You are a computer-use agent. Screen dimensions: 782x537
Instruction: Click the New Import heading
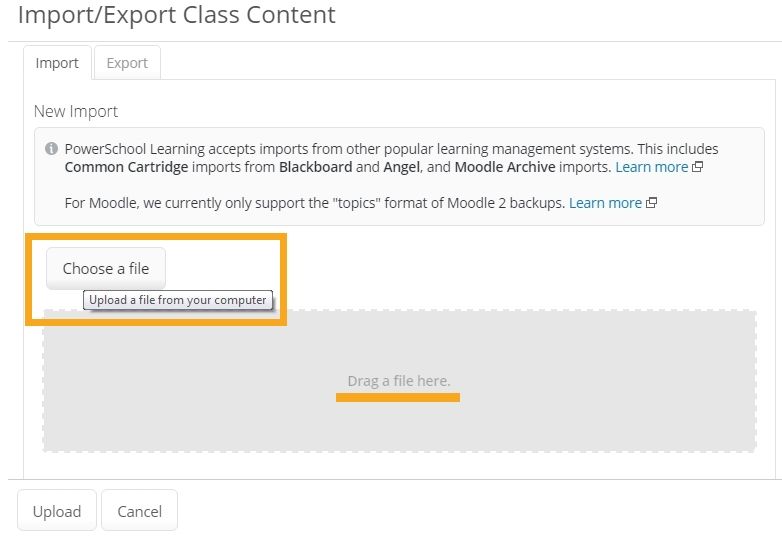click(x=76, y=111)
